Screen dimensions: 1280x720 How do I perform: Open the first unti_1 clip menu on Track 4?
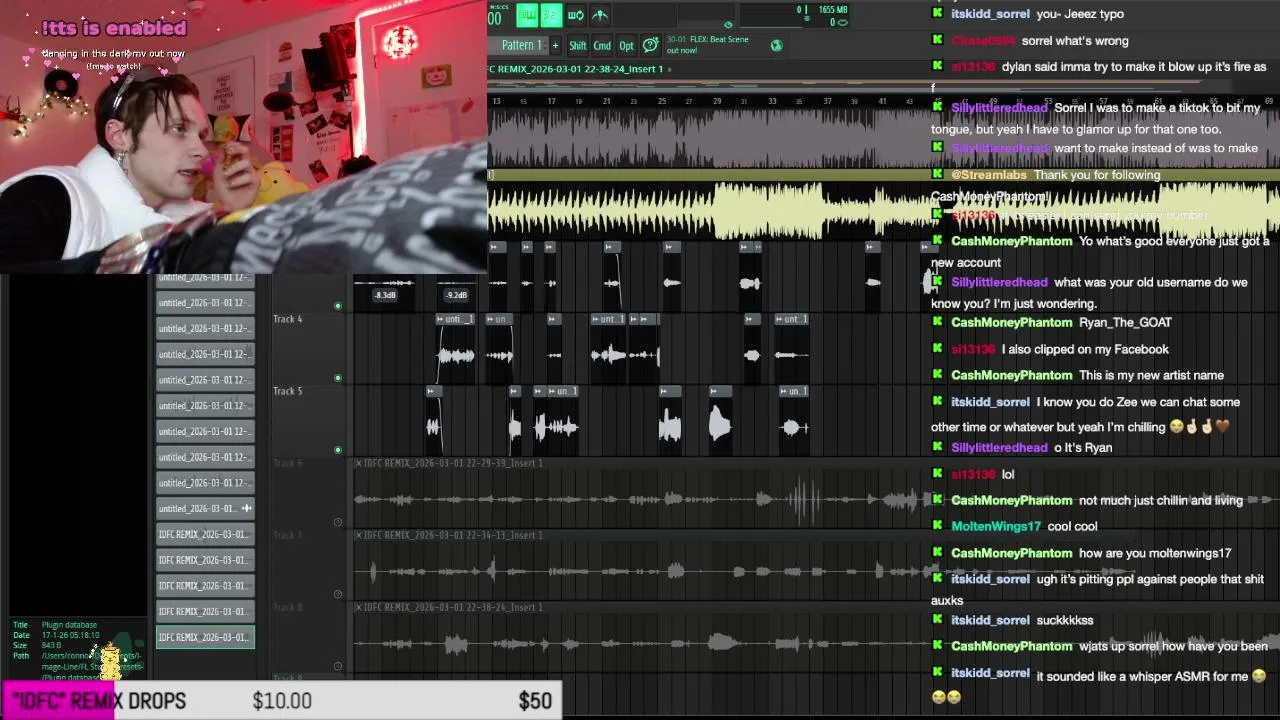coord(455,319)
